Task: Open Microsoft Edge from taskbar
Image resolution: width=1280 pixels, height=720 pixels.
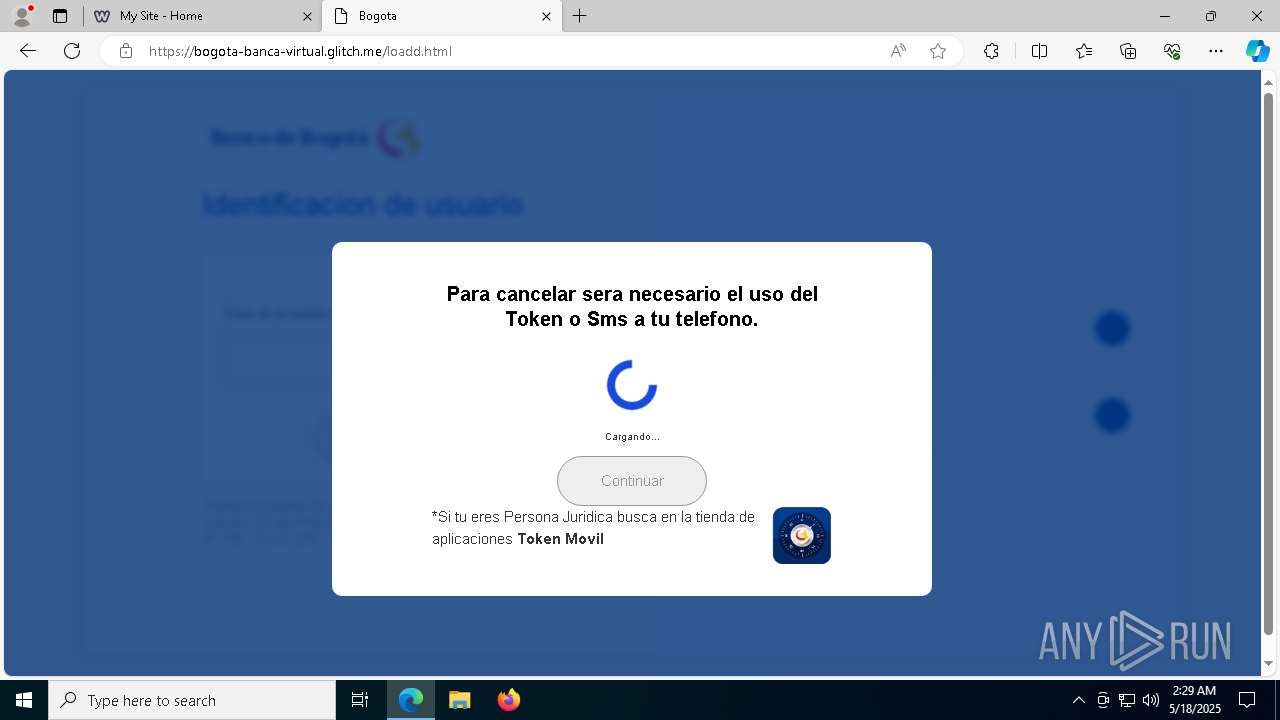Action: [x=411, y=700]
